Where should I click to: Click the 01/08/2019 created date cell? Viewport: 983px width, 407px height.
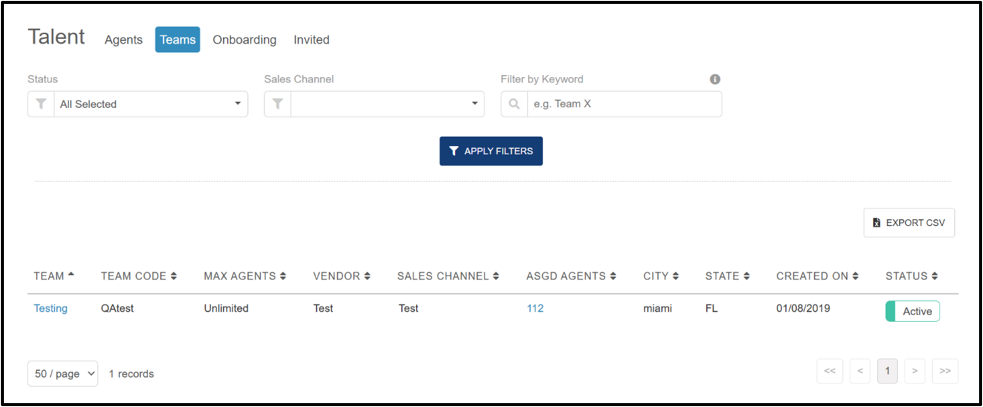tap(803, 309)
